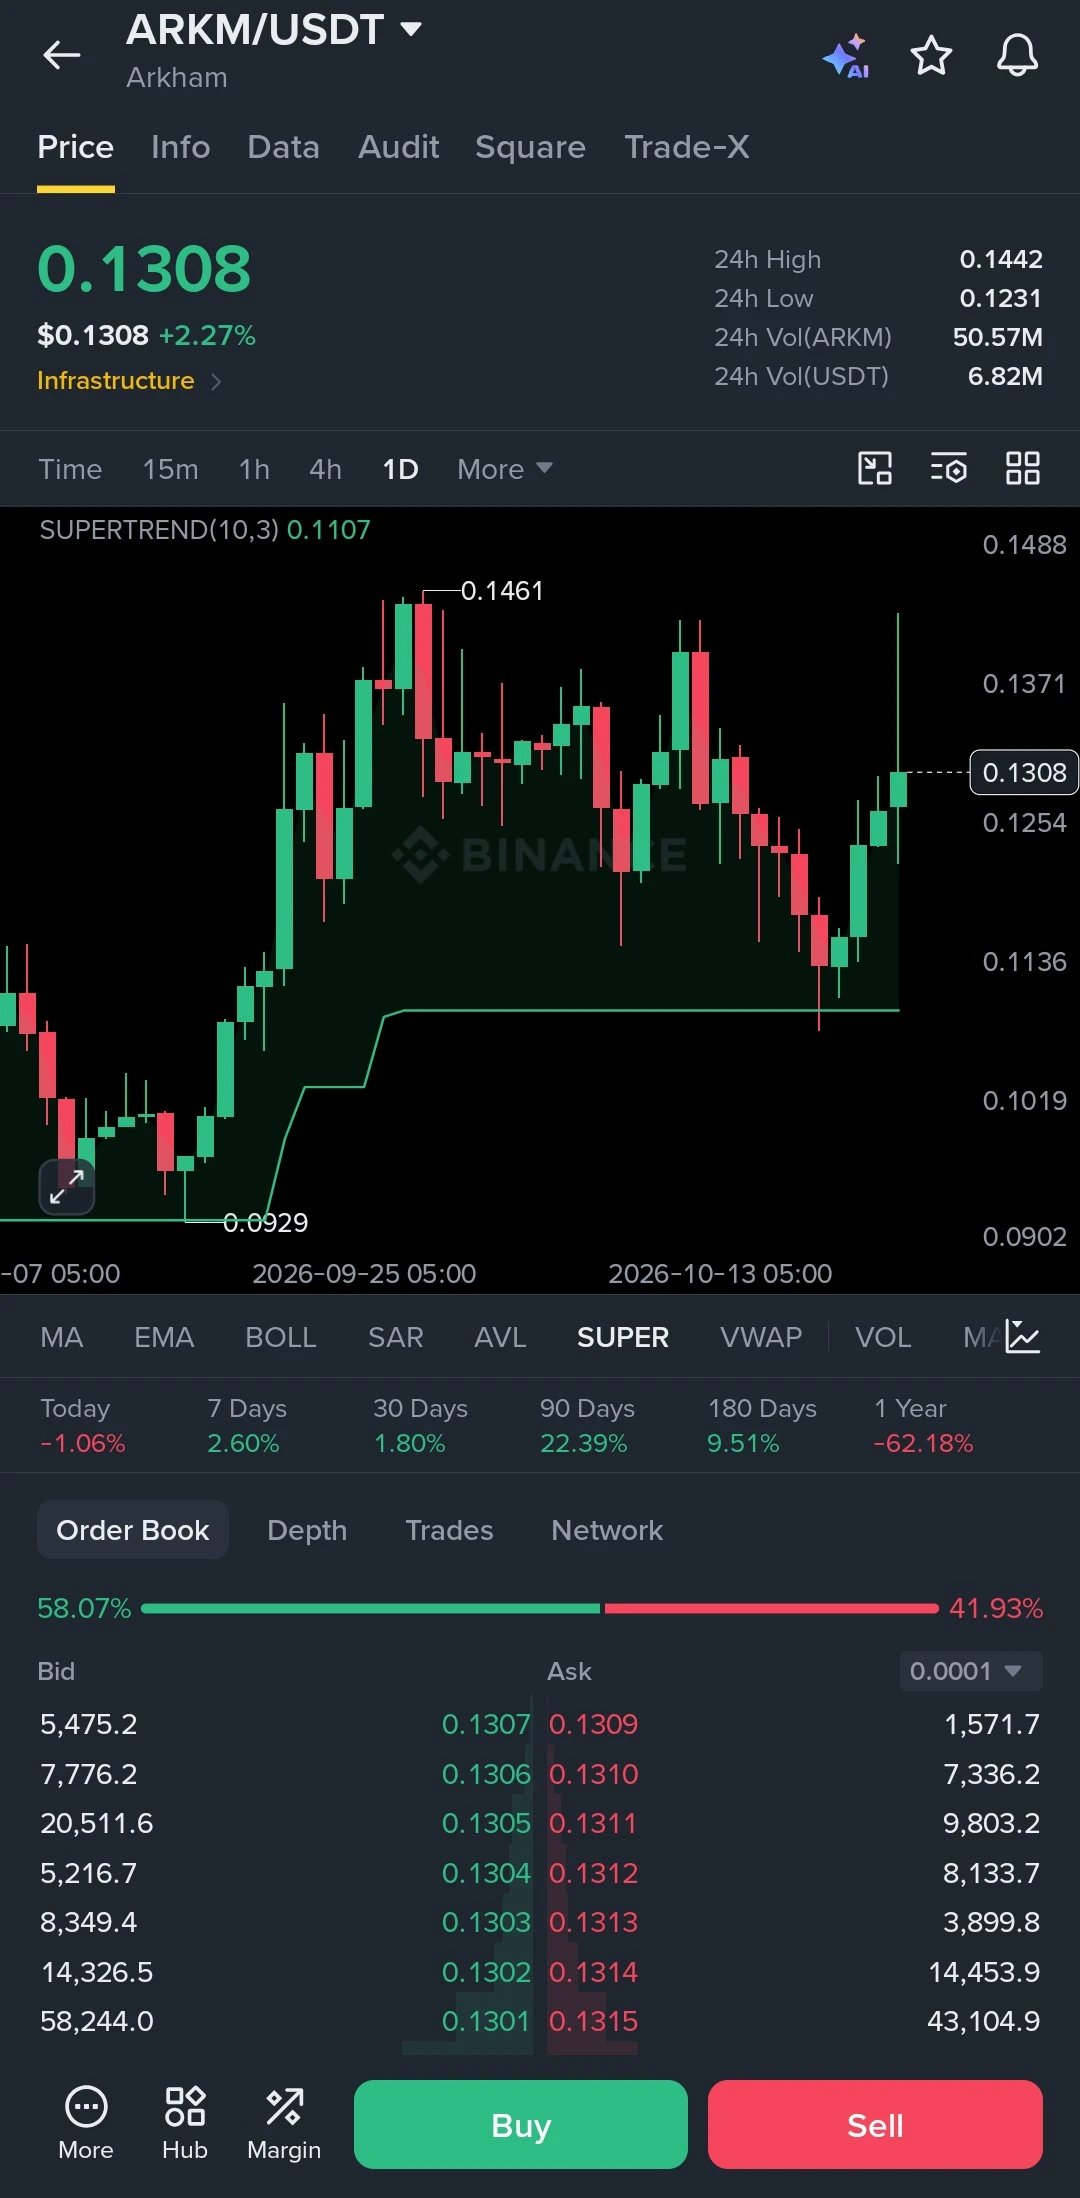1080x2198 pixels.
Task: Add ARKM/USDT to favorites with star
Action: click(931, 56)
